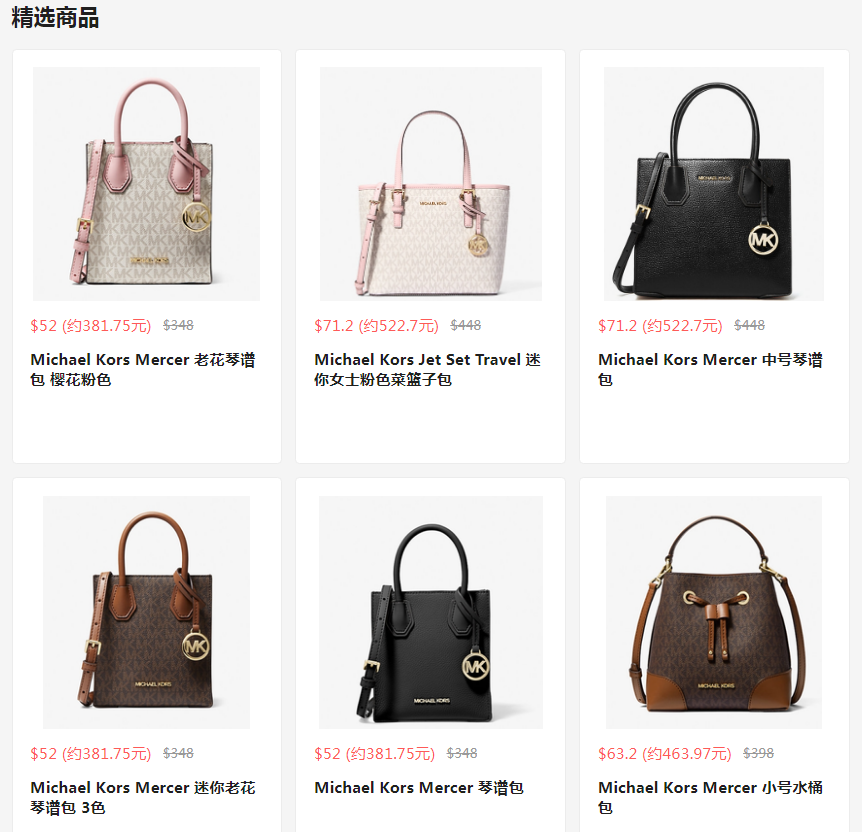Open the black Mercer 中号琴谱包 image

pos(714,184)
